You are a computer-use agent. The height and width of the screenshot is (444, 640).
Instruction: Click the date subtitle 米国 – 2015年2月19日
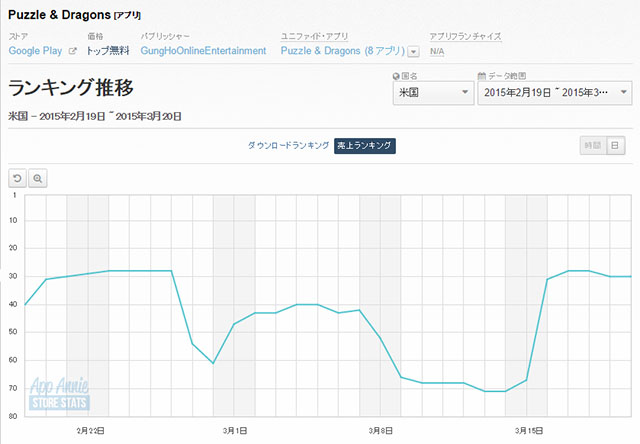tap(95, 116)
